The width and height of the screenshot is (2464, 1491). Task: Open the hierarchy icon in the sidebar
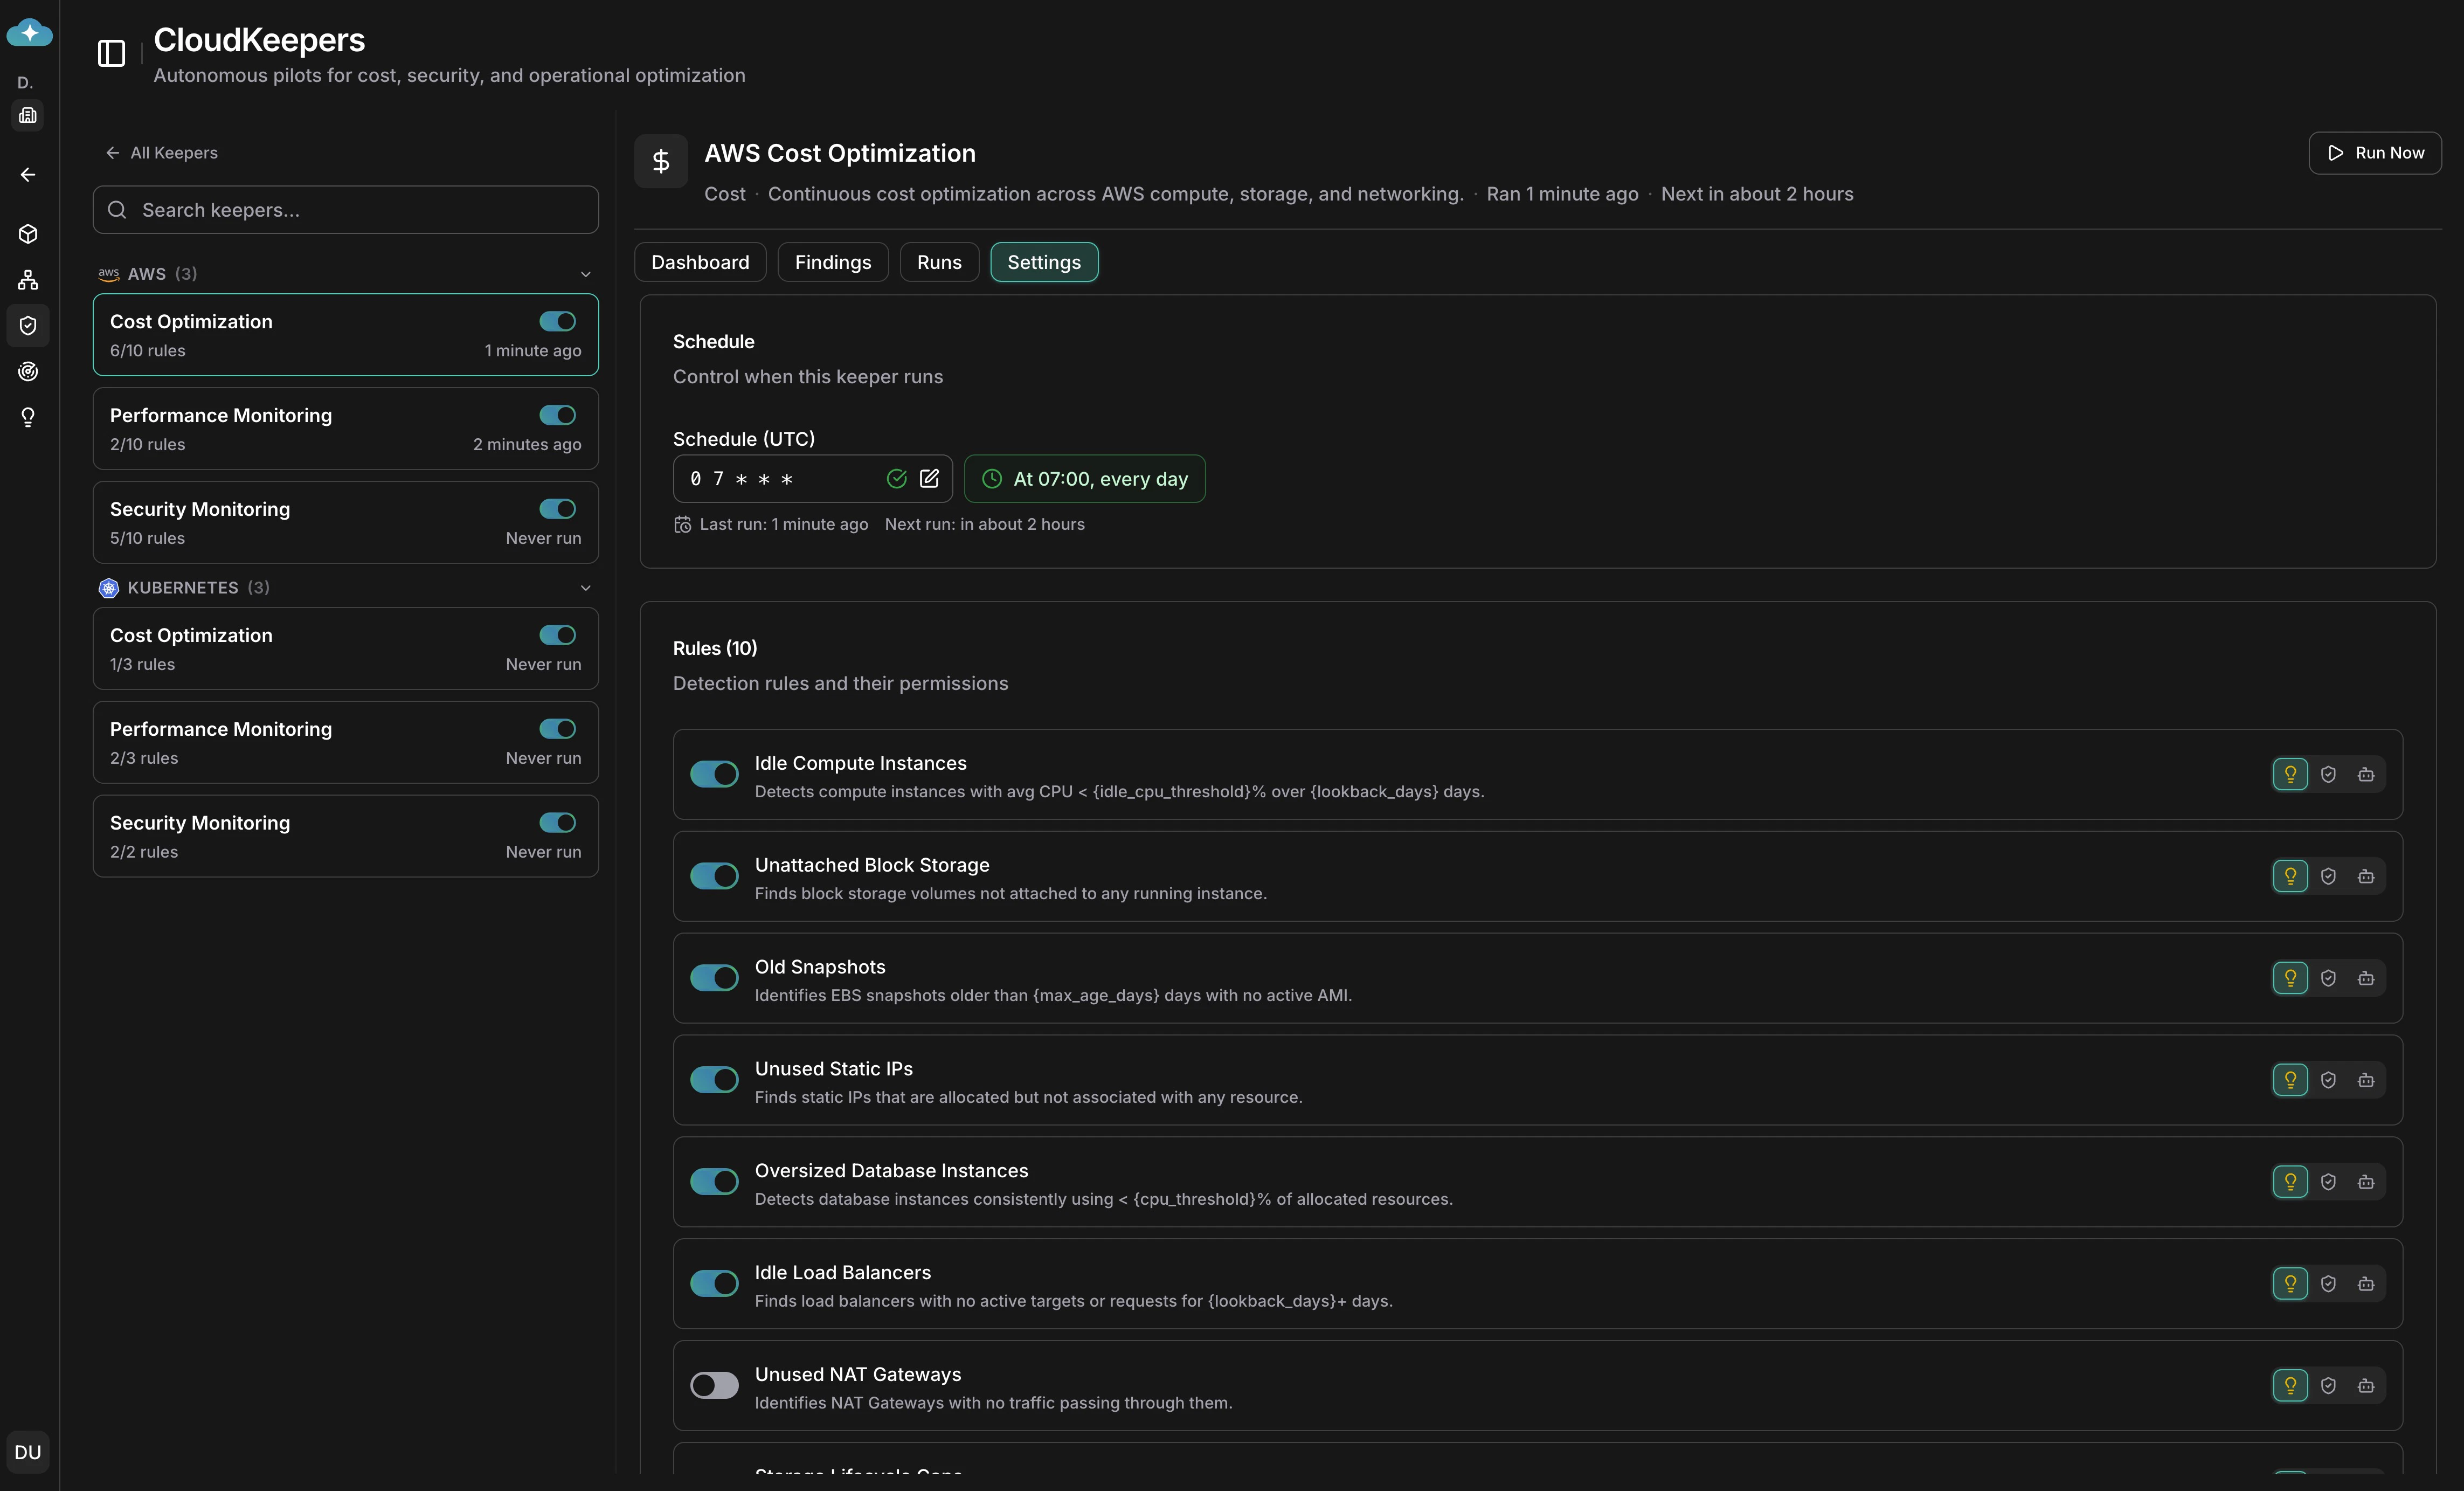pos(28,280)
